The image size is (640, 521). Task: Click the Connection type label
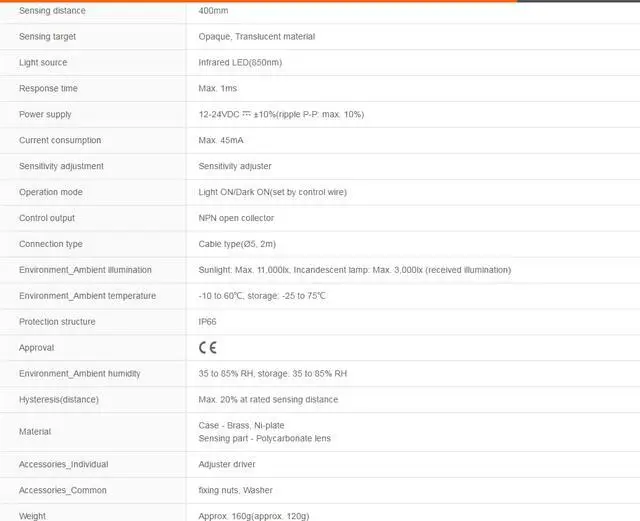tap(51, 244)
